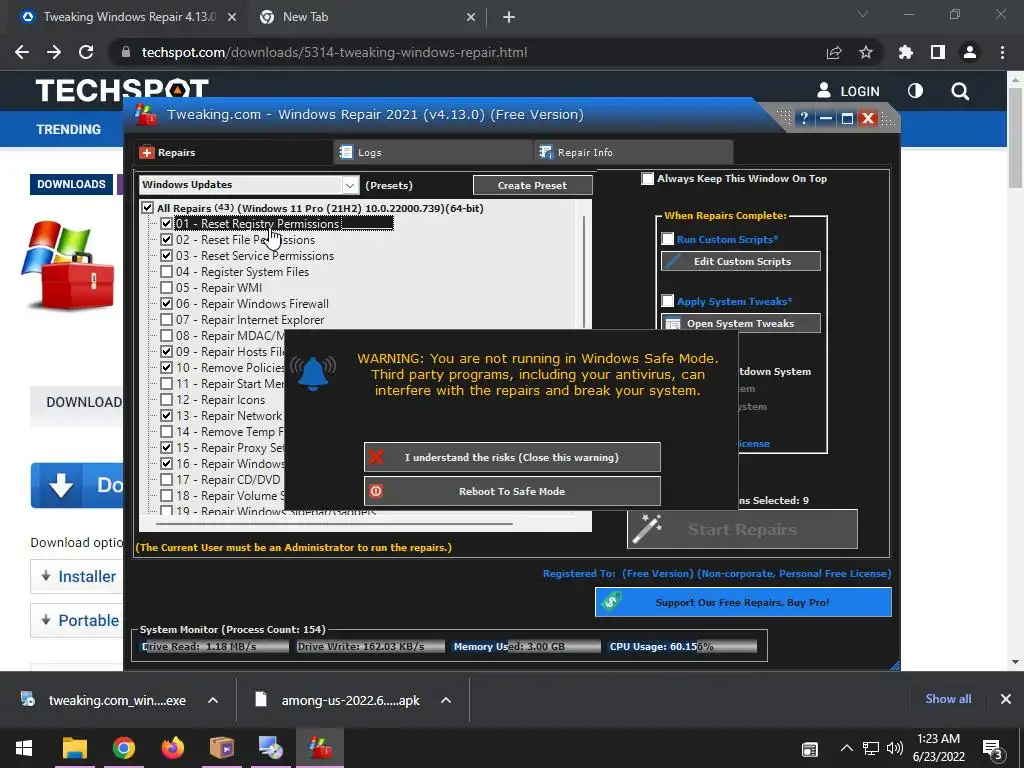1024x768 pixels.
Task: Switch to the Repair Info tab
Action: [633, 152]
